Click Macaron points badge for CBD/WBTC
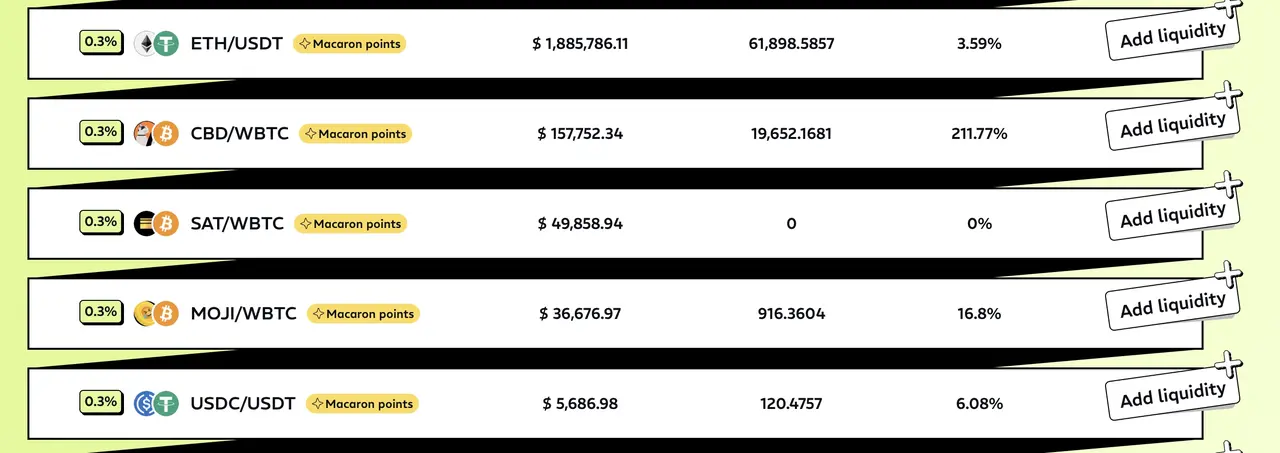This screenshot has width=1280, height=453. [355, 134]
